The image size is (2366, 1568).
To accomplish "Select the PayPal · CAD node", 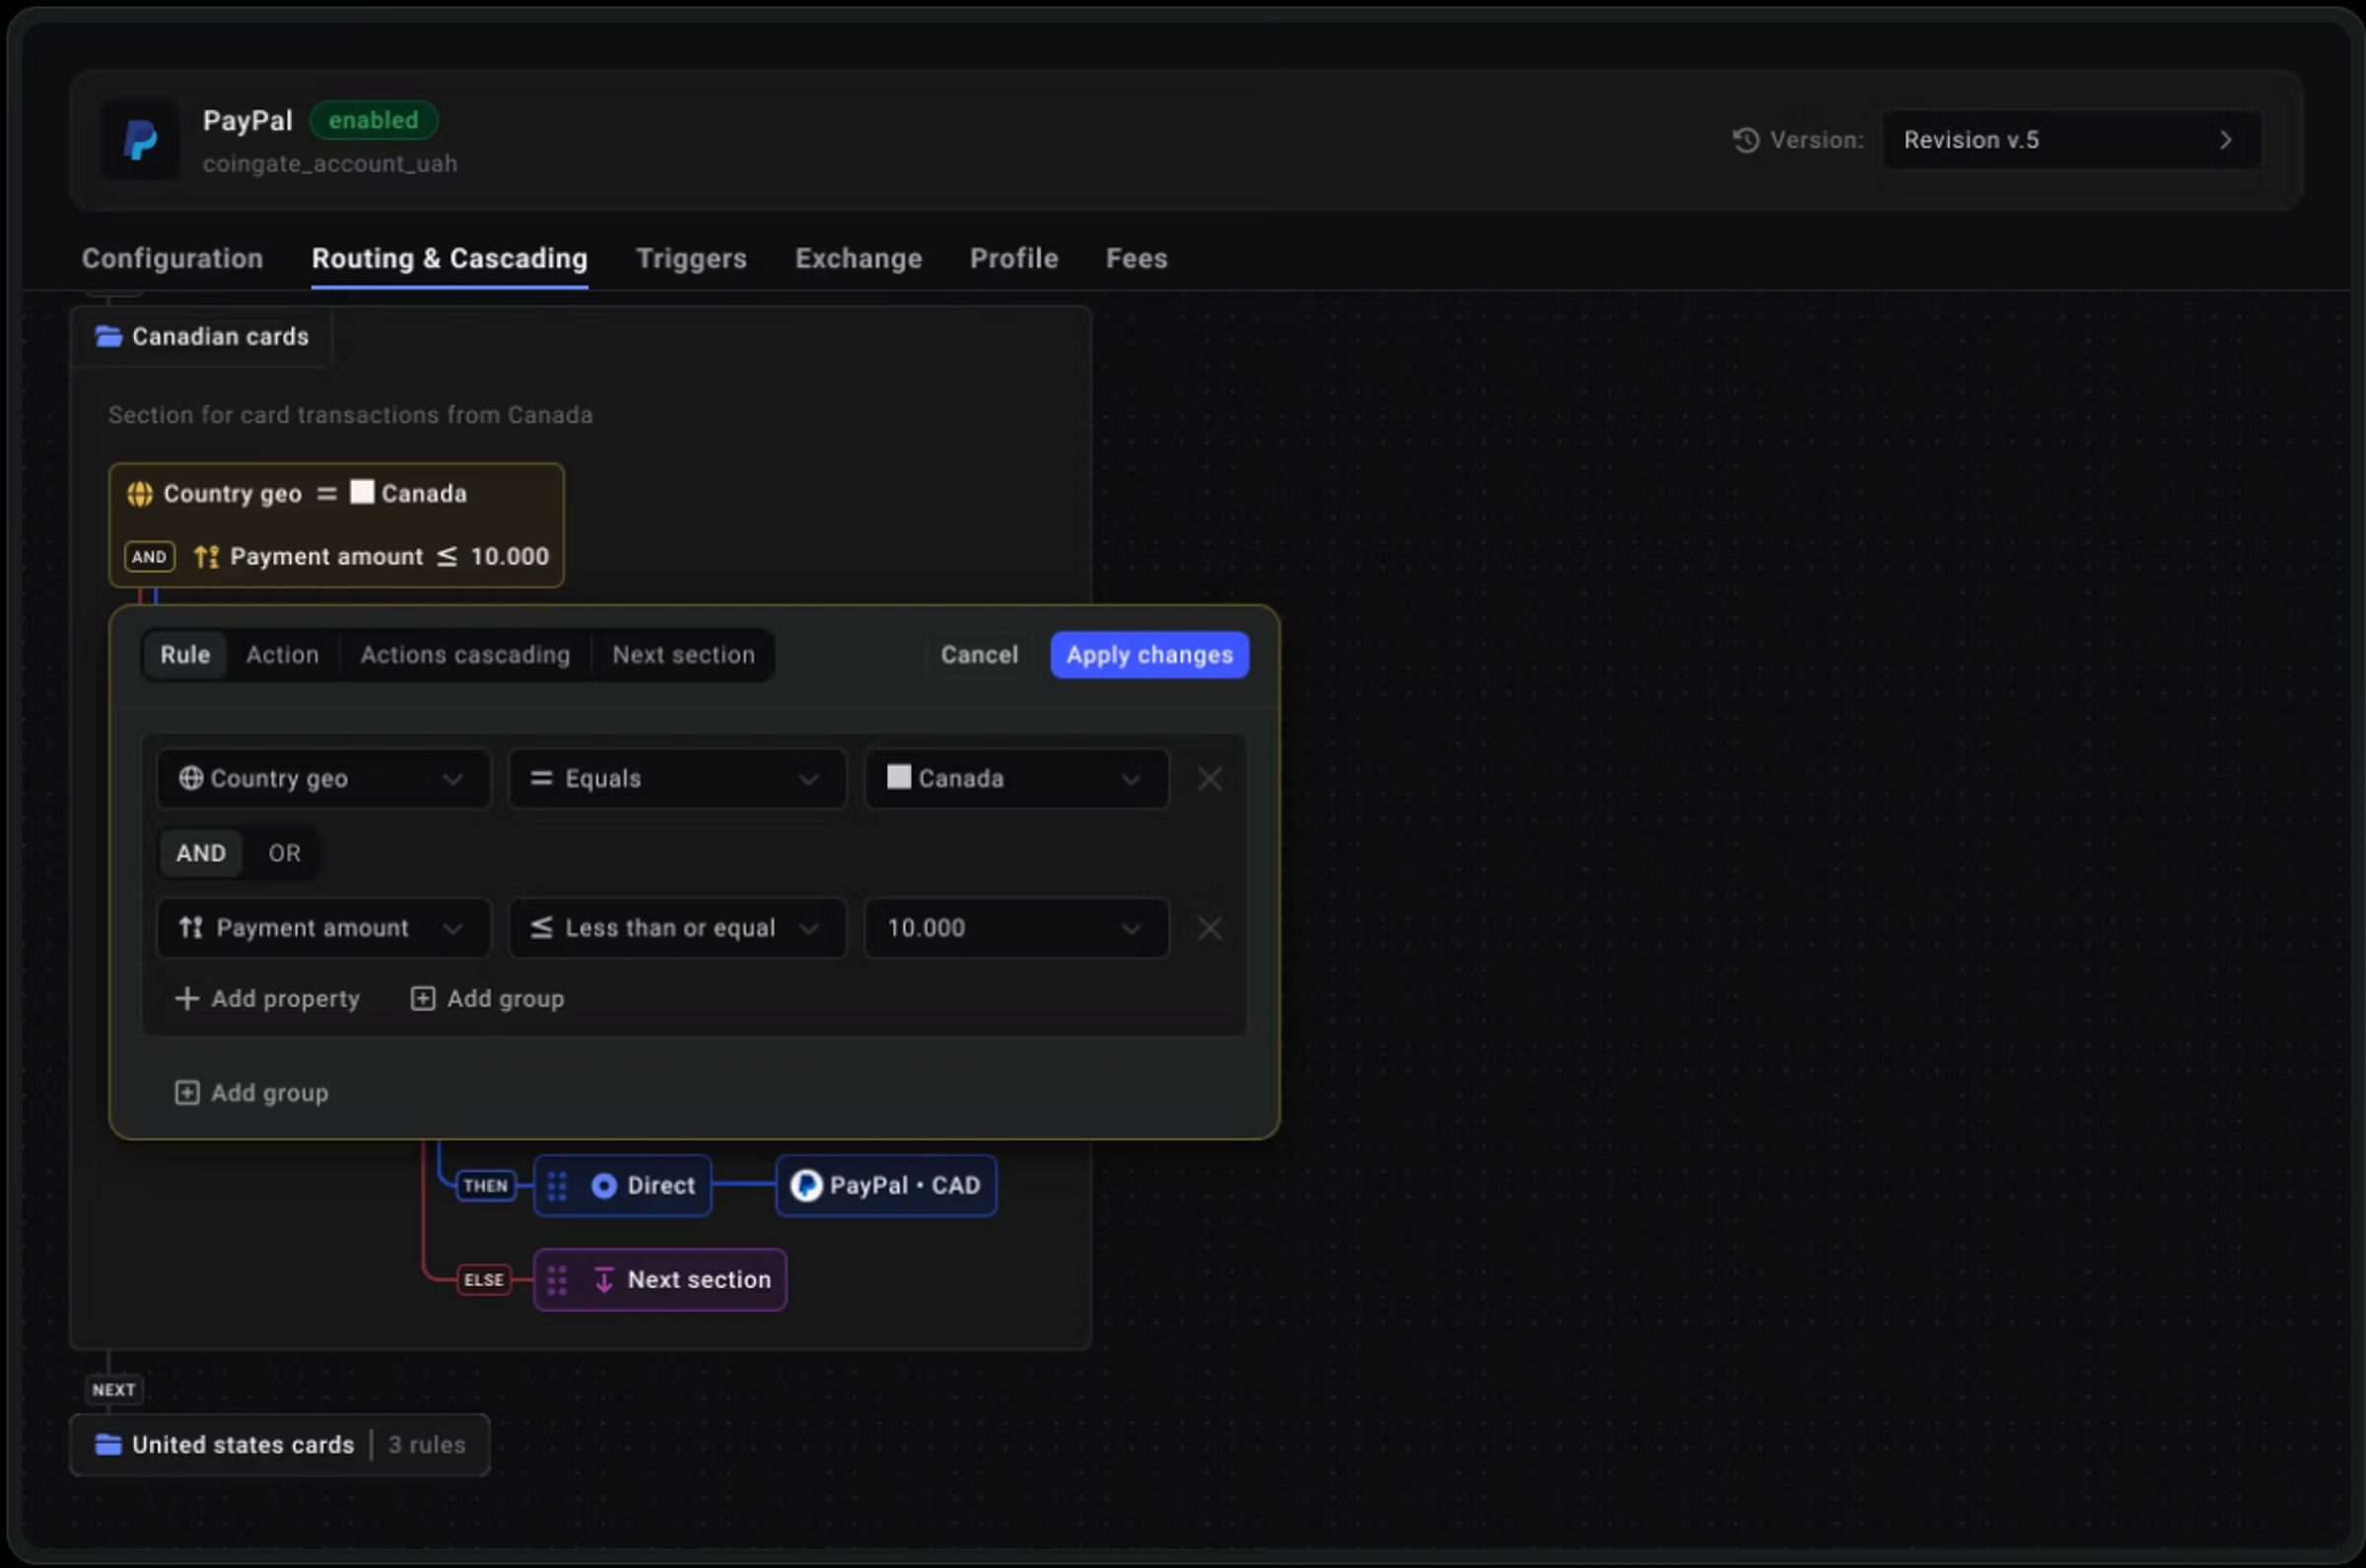I will (886, 1186).
